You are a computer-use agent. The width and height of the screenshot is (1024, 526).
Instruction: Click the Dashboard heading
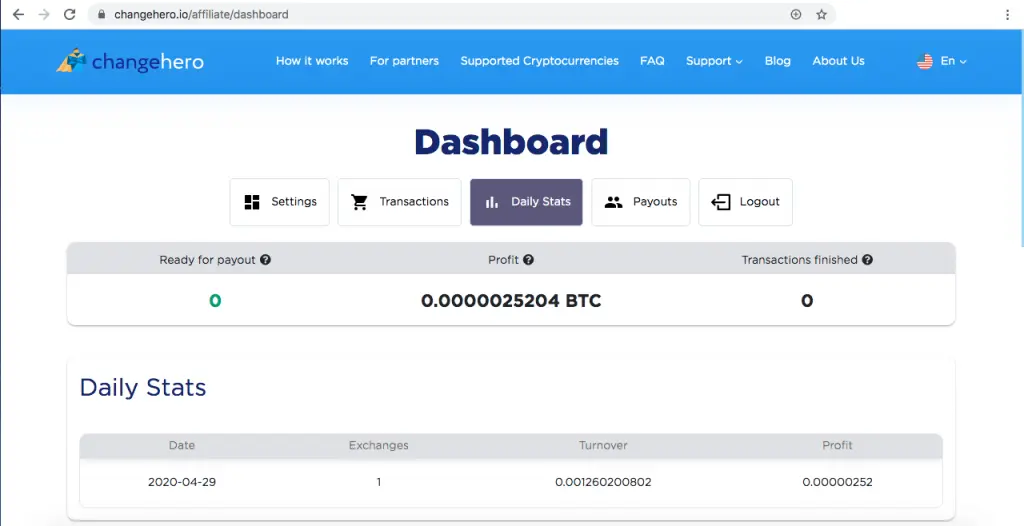pos(511,142)
